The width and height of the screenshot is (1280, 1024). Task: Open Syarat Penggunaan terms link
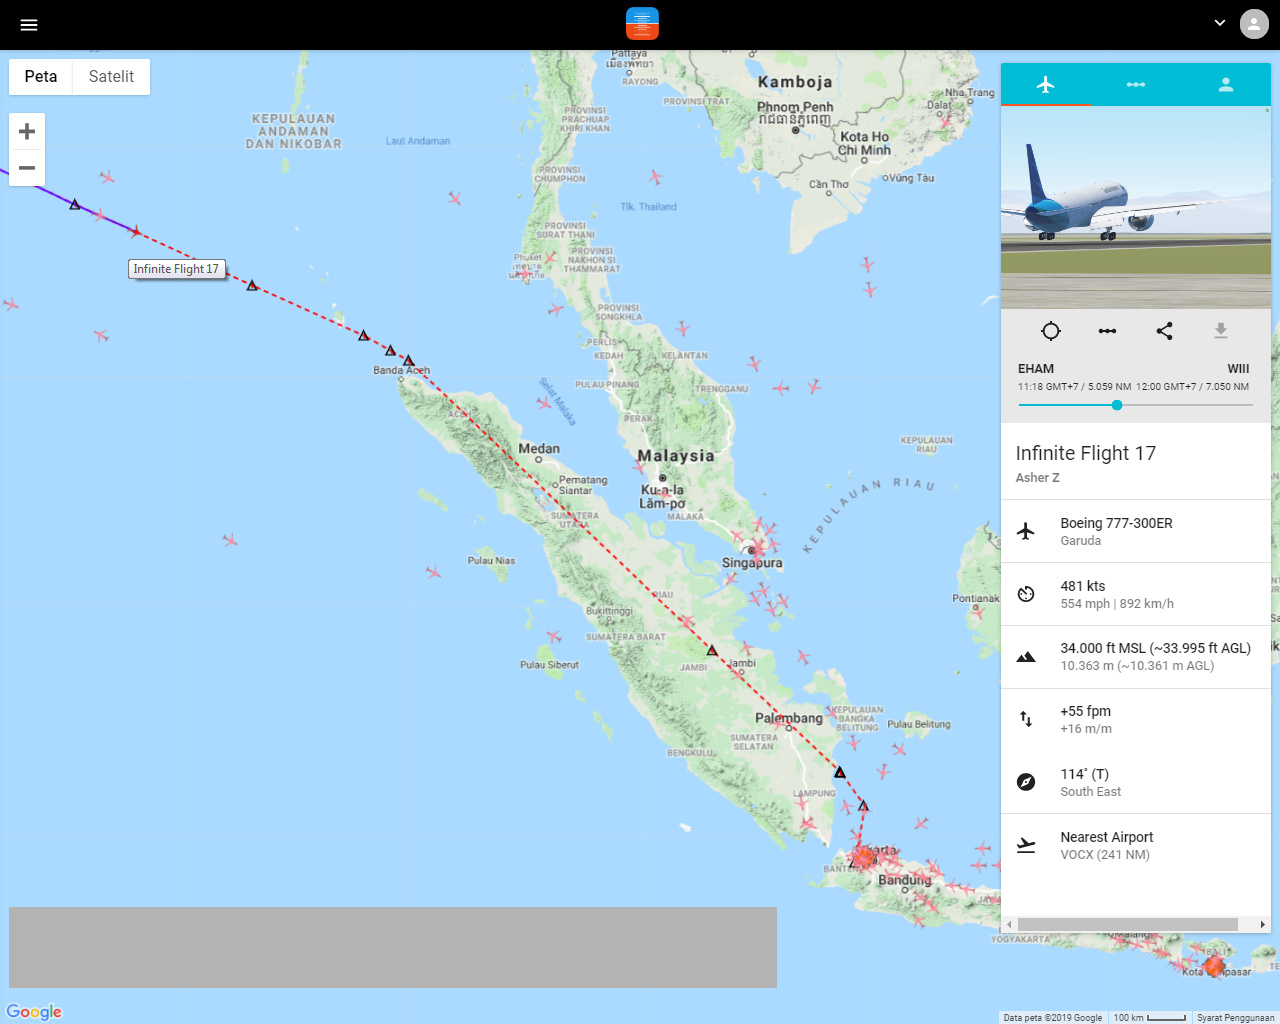1235,1018
